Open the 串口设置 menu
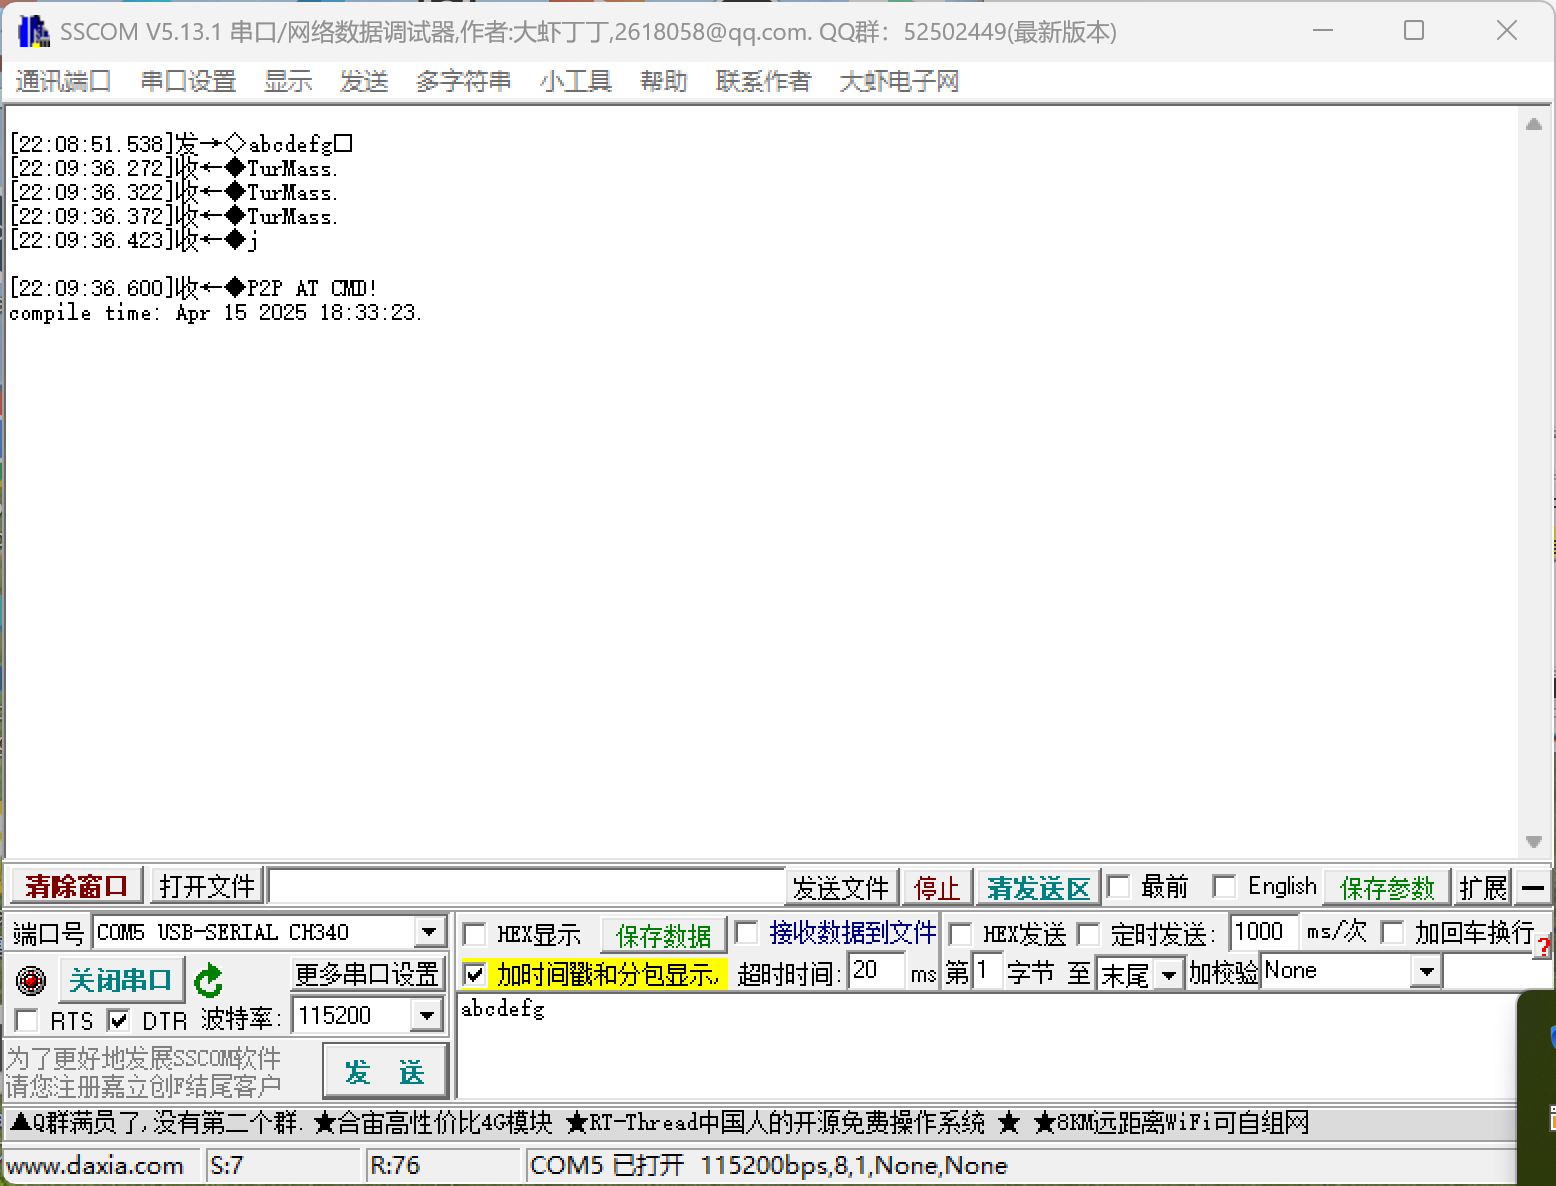This screenshot has height=1186, width=1556. tap(188, 81)
